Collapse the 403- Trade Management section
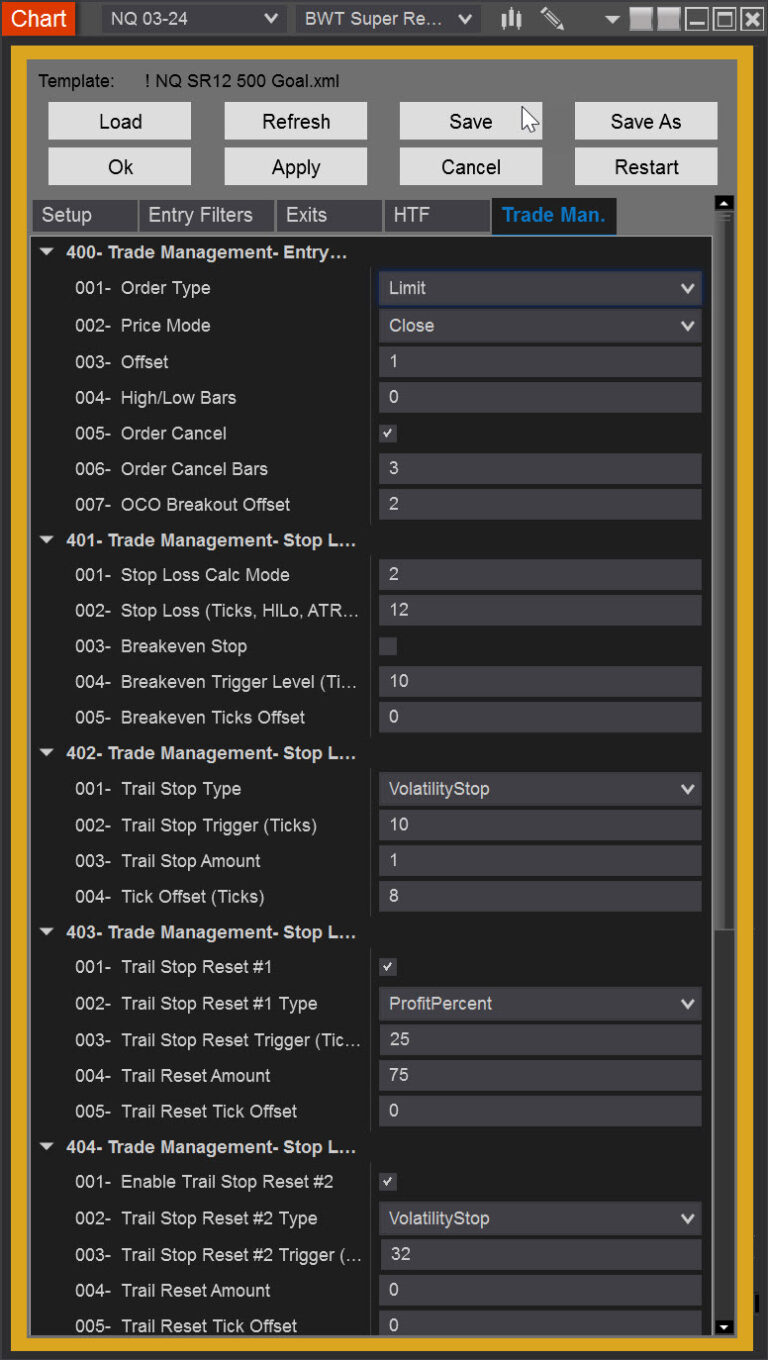768x1360 pixels. (46, 932)
